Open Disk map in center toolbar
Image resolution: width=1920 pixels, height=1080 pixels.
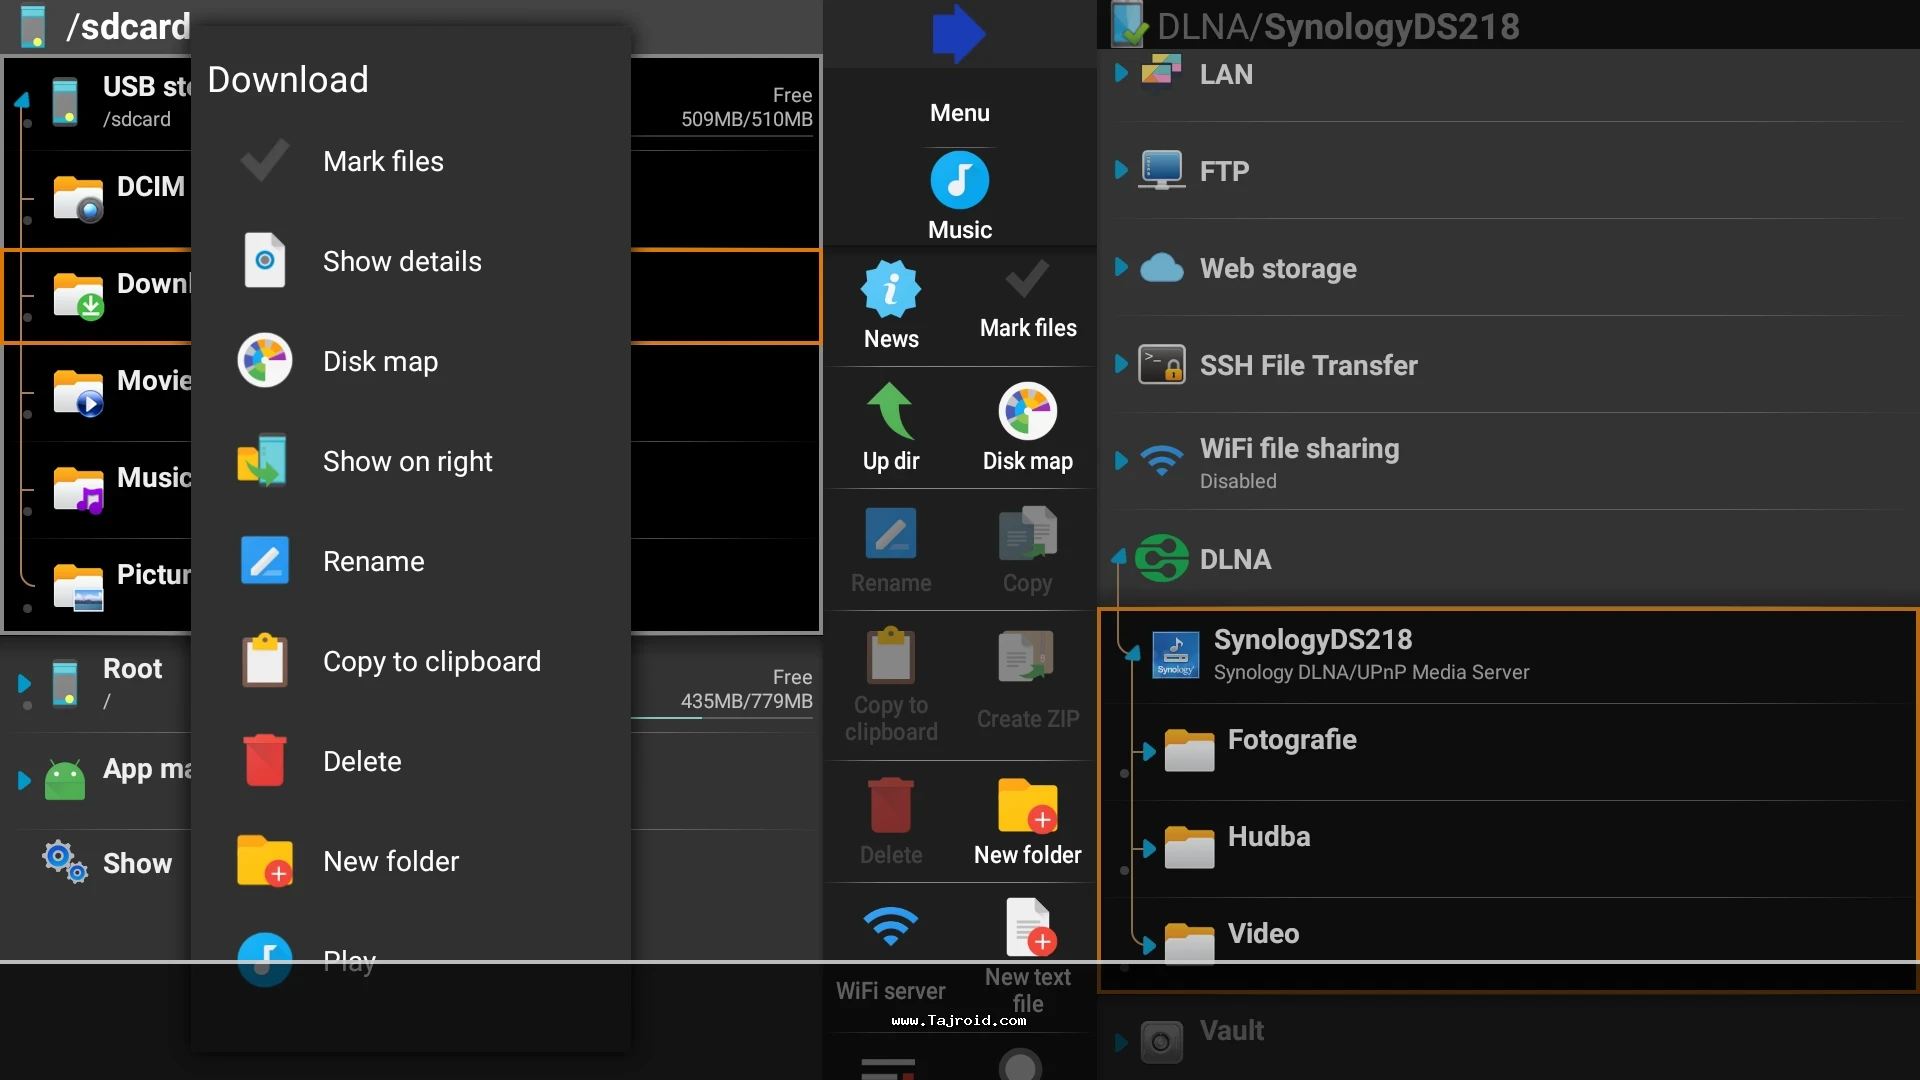(x=1027, y=412)
